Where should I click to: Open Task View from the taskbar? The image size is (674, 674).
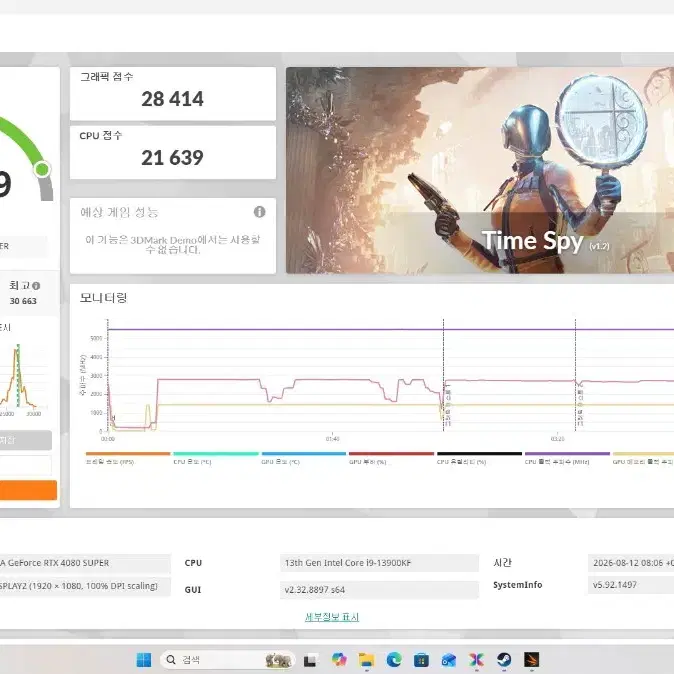[310, 659]
